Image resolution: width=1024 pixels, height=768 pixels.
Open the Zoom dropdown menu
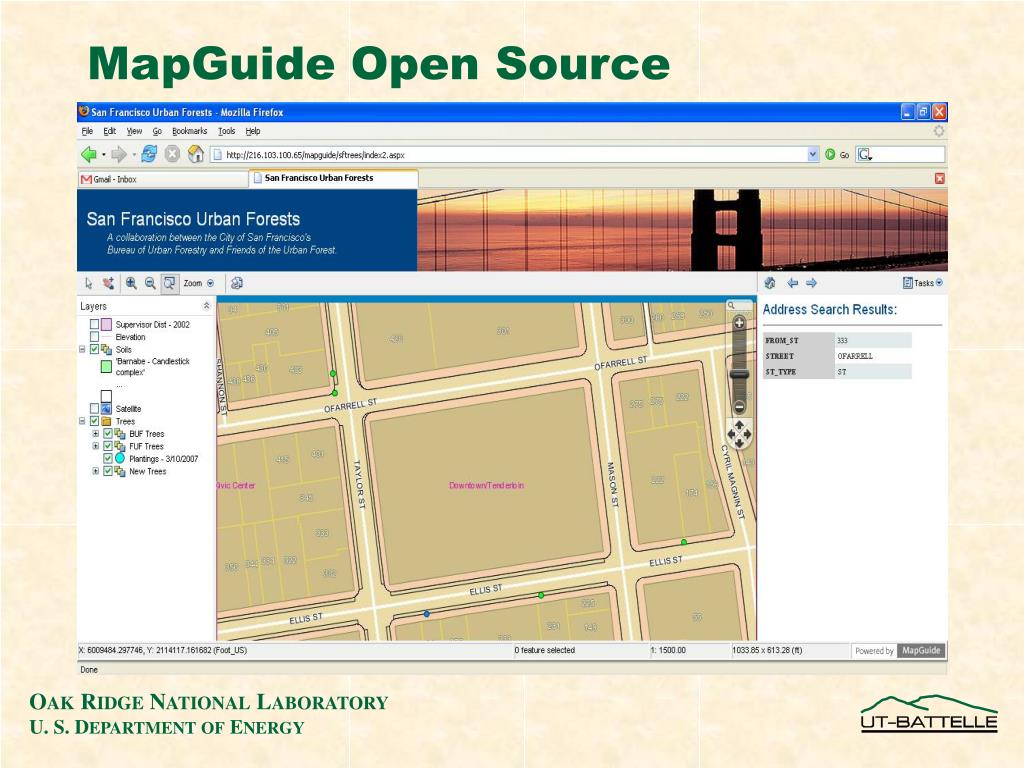tap(199, 283)
